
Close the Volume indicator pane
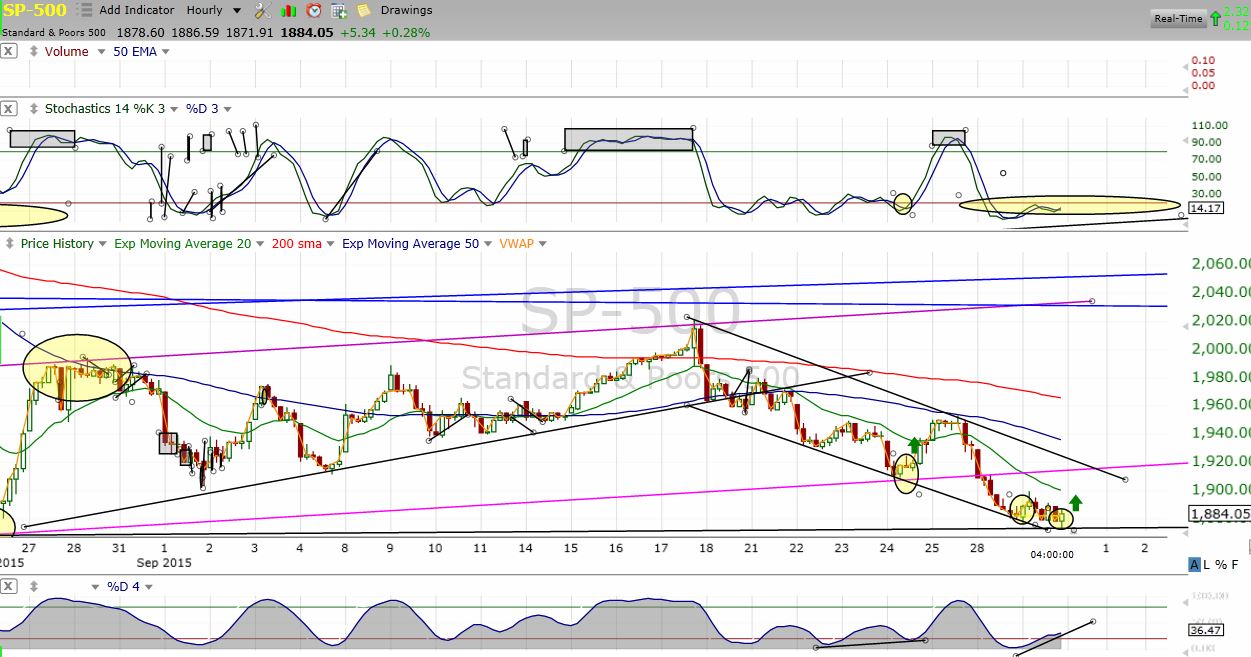(x=9, y=51)
